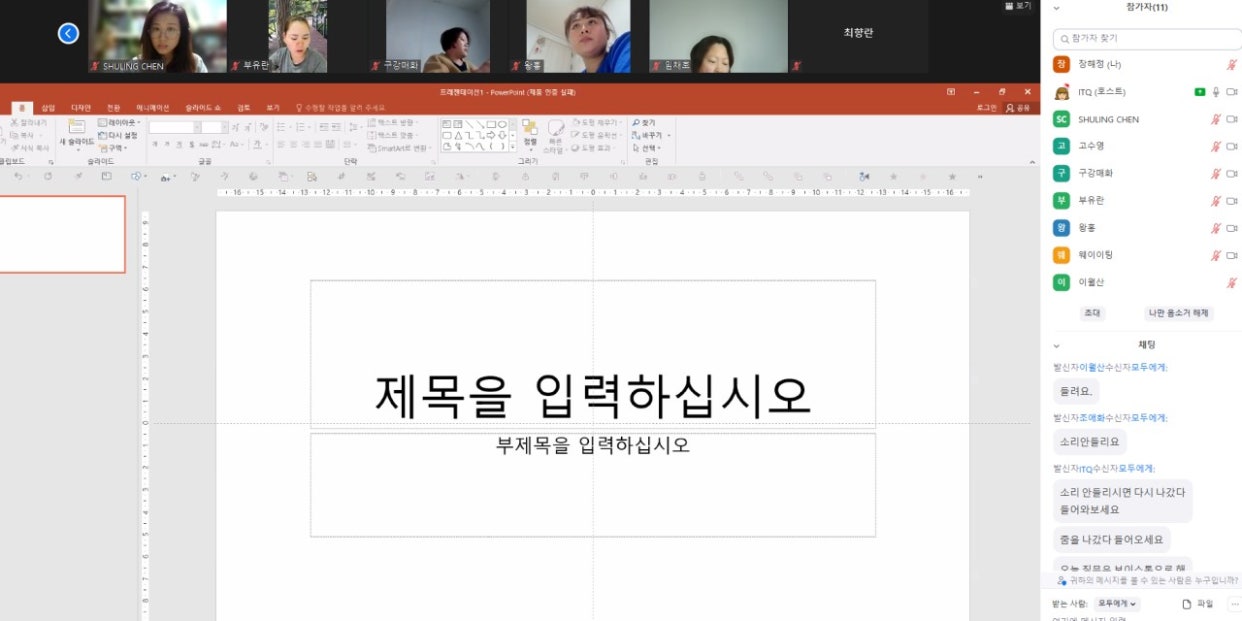Open the 텍스트 맞춤 dropdown
1242x621 pixels.
(x=393, y=135)
